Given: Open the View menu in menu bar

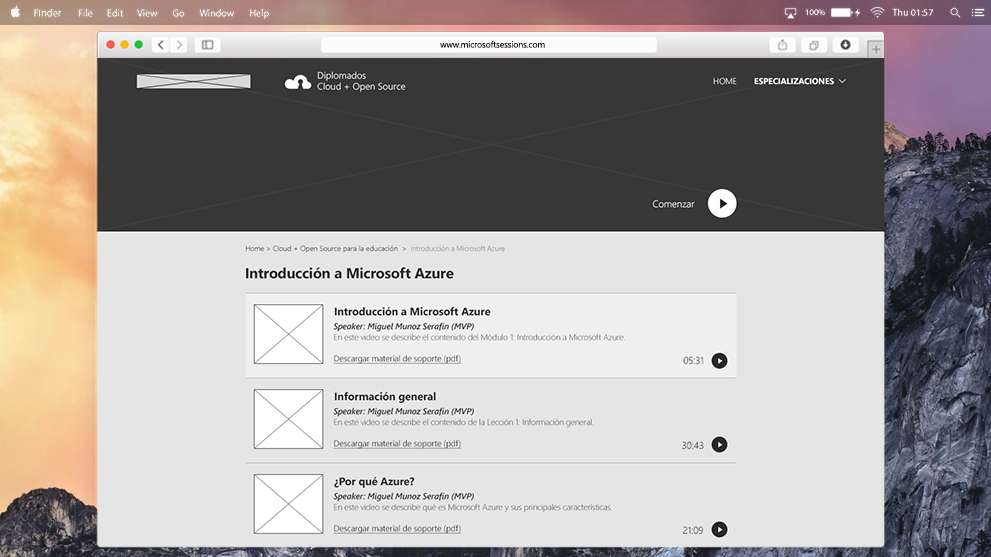Looking at the screenshot, I should click(x=147, y=13).
